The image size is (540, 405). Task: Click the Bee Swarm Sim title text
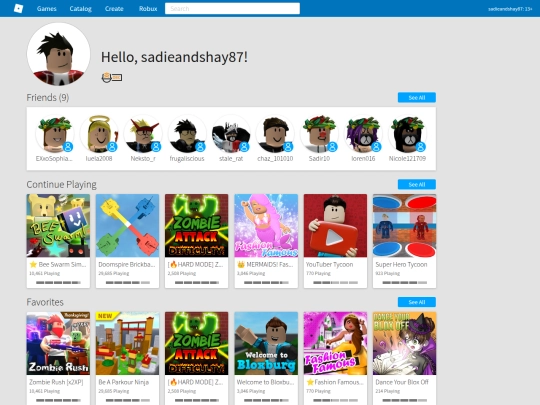tap(58, 264)
